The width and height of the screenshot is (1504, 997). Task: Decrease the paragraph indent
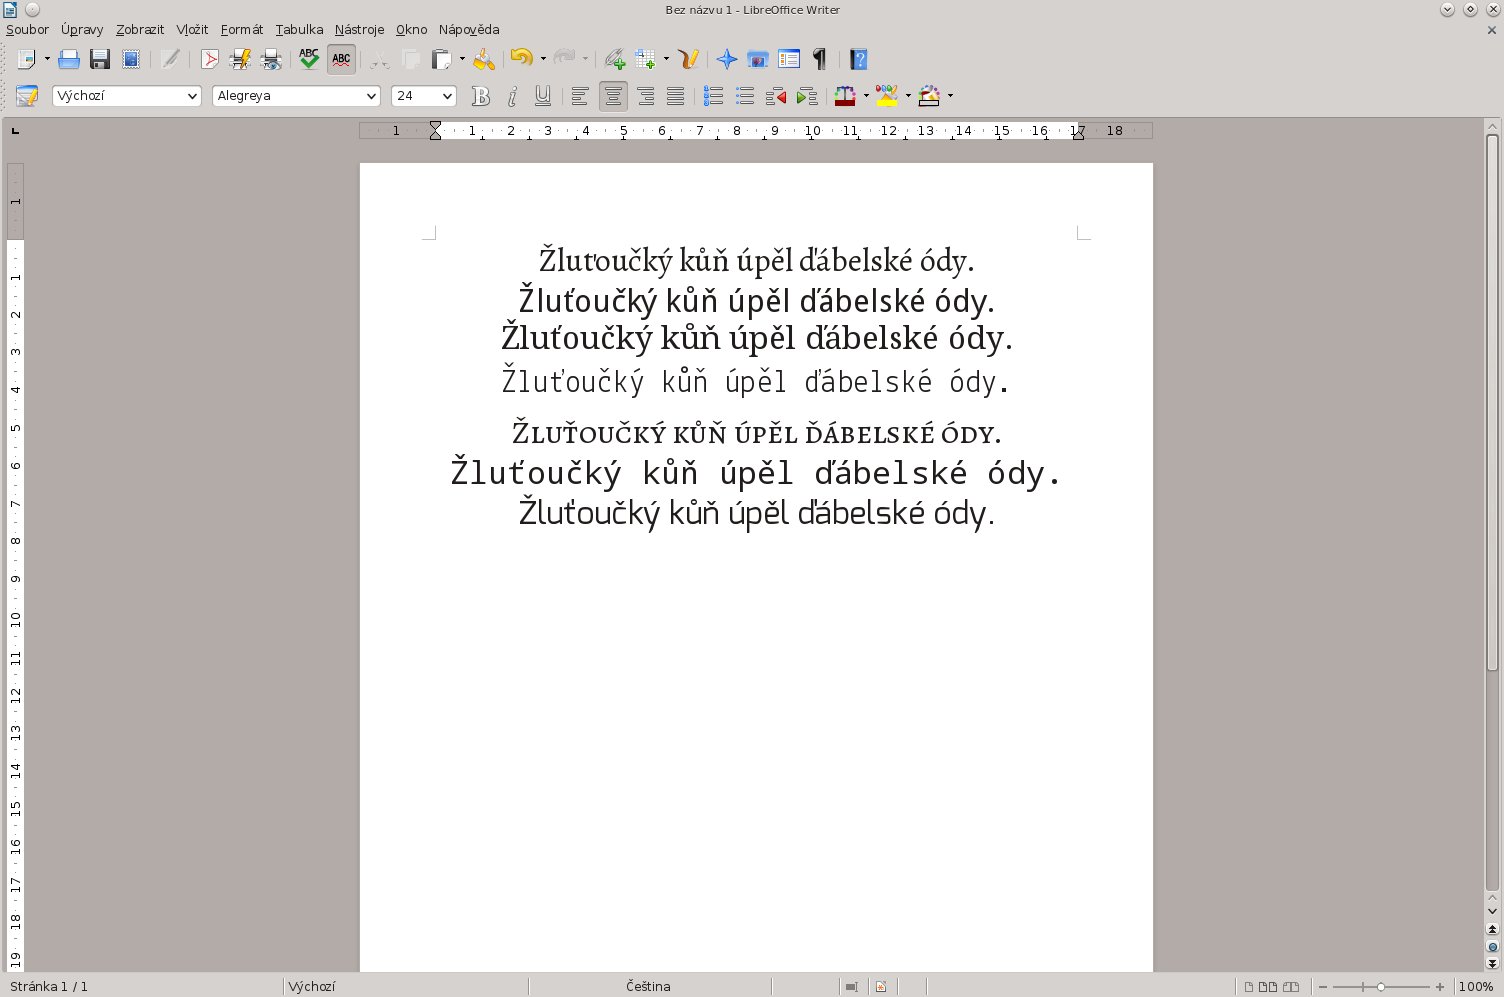(776, 96)
